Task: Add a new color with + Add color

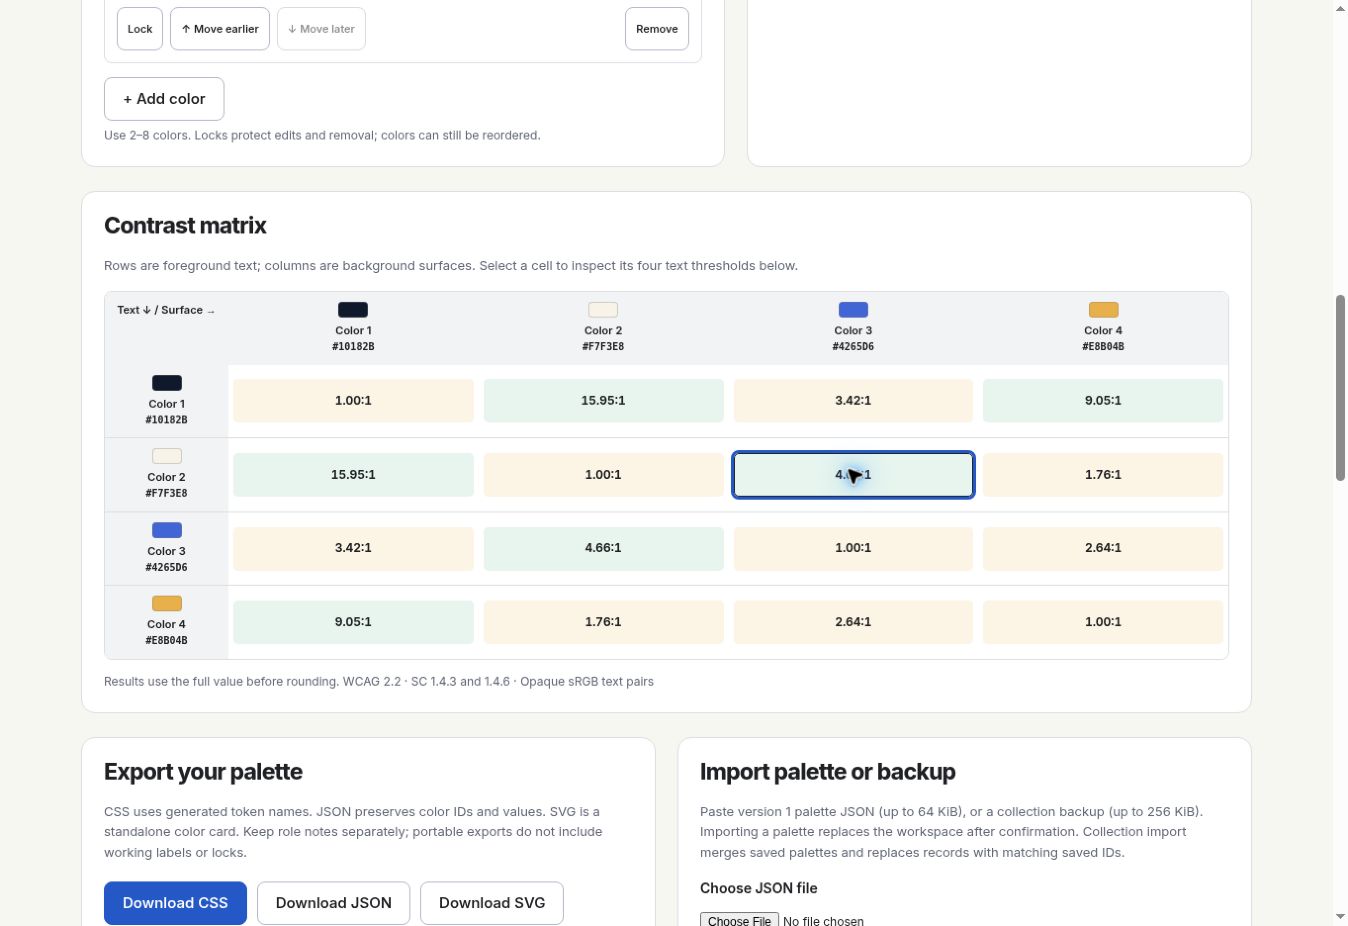Action: (164, 99)
